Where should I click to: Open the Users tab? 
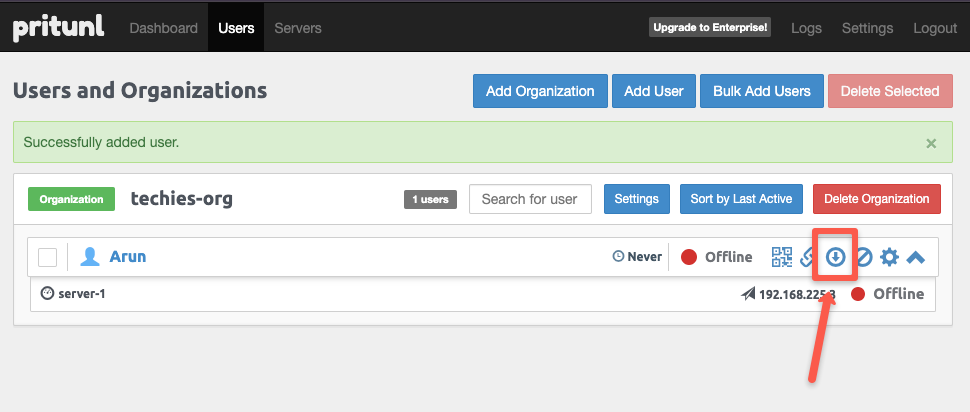(x=236, y=28)
